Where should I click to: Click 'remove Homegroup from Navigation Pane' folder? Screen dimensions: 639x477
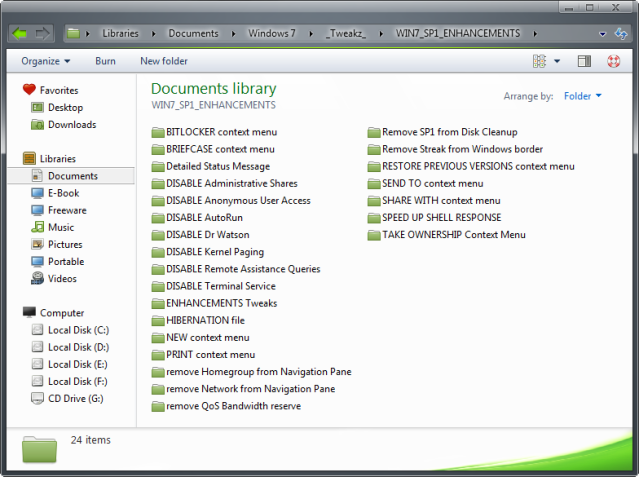pyautogui.click(x=259, y=372)
